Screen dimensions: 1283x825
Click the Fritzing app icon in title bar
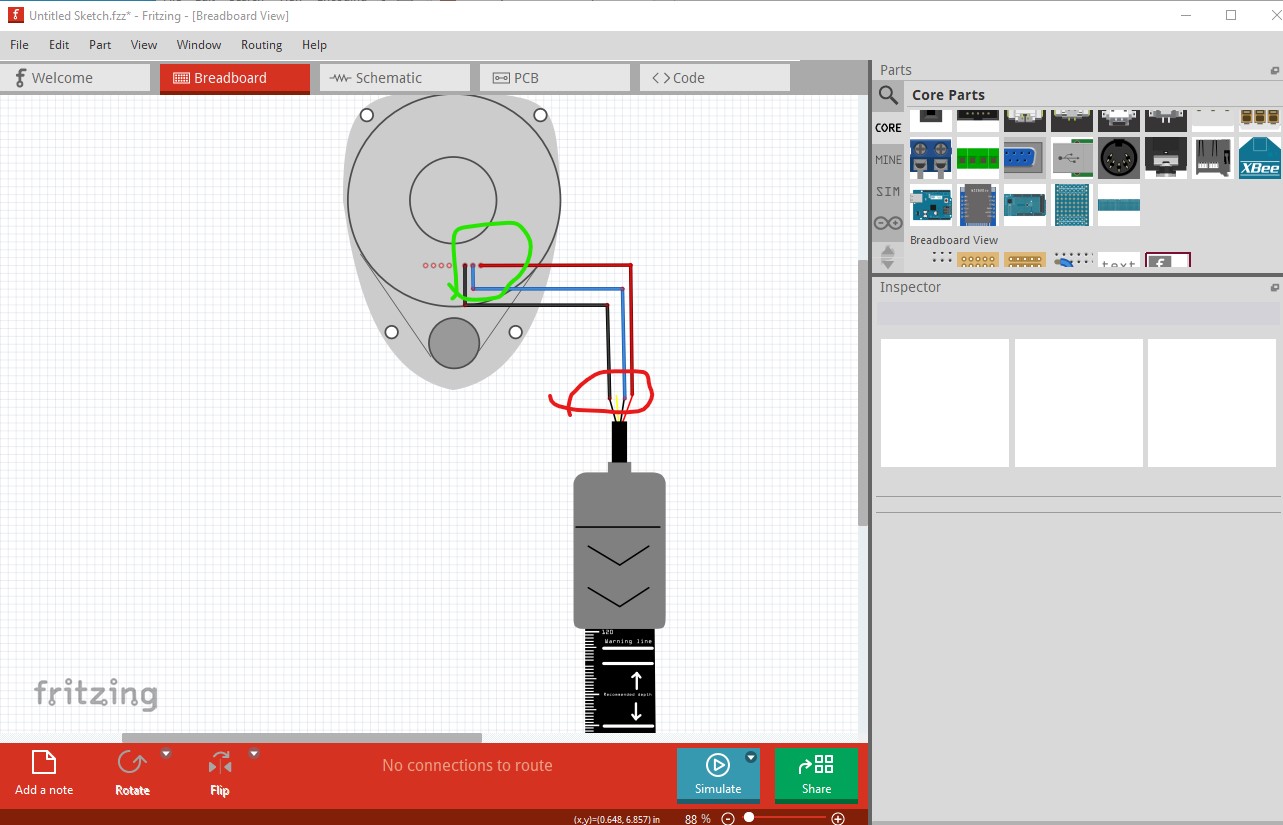15,16
